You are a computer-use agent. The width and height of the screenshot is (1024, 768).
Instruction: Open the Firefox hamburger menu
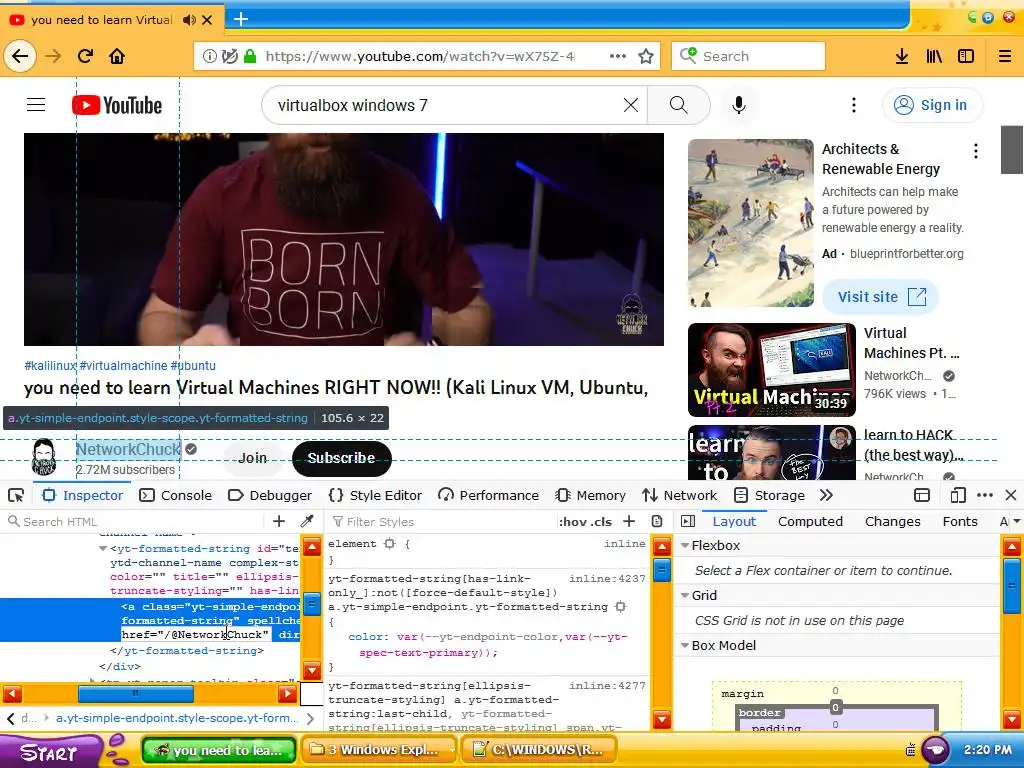coord(1004,56)
